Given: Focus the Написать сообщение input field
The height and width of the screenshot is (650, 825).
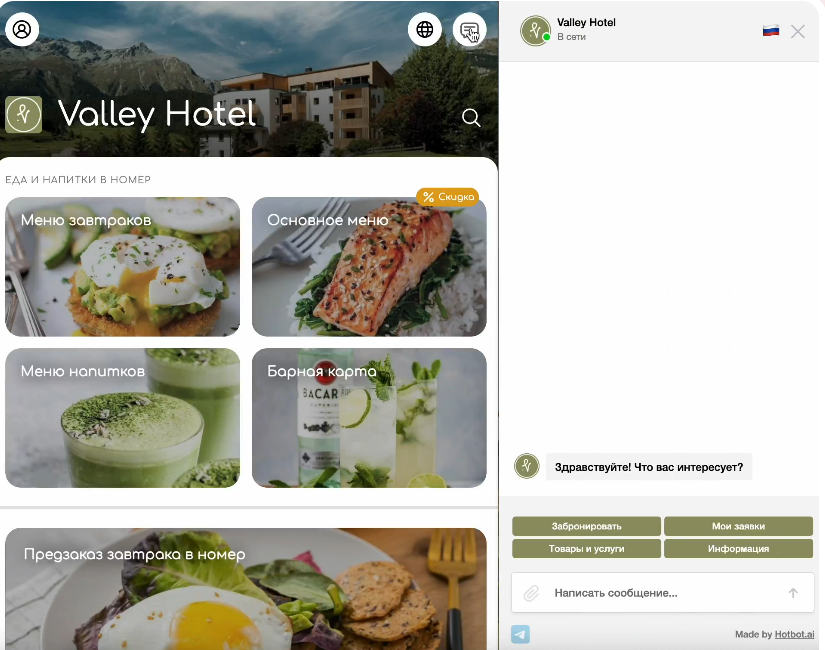Looking at the screenshot, I should [662, 593].
